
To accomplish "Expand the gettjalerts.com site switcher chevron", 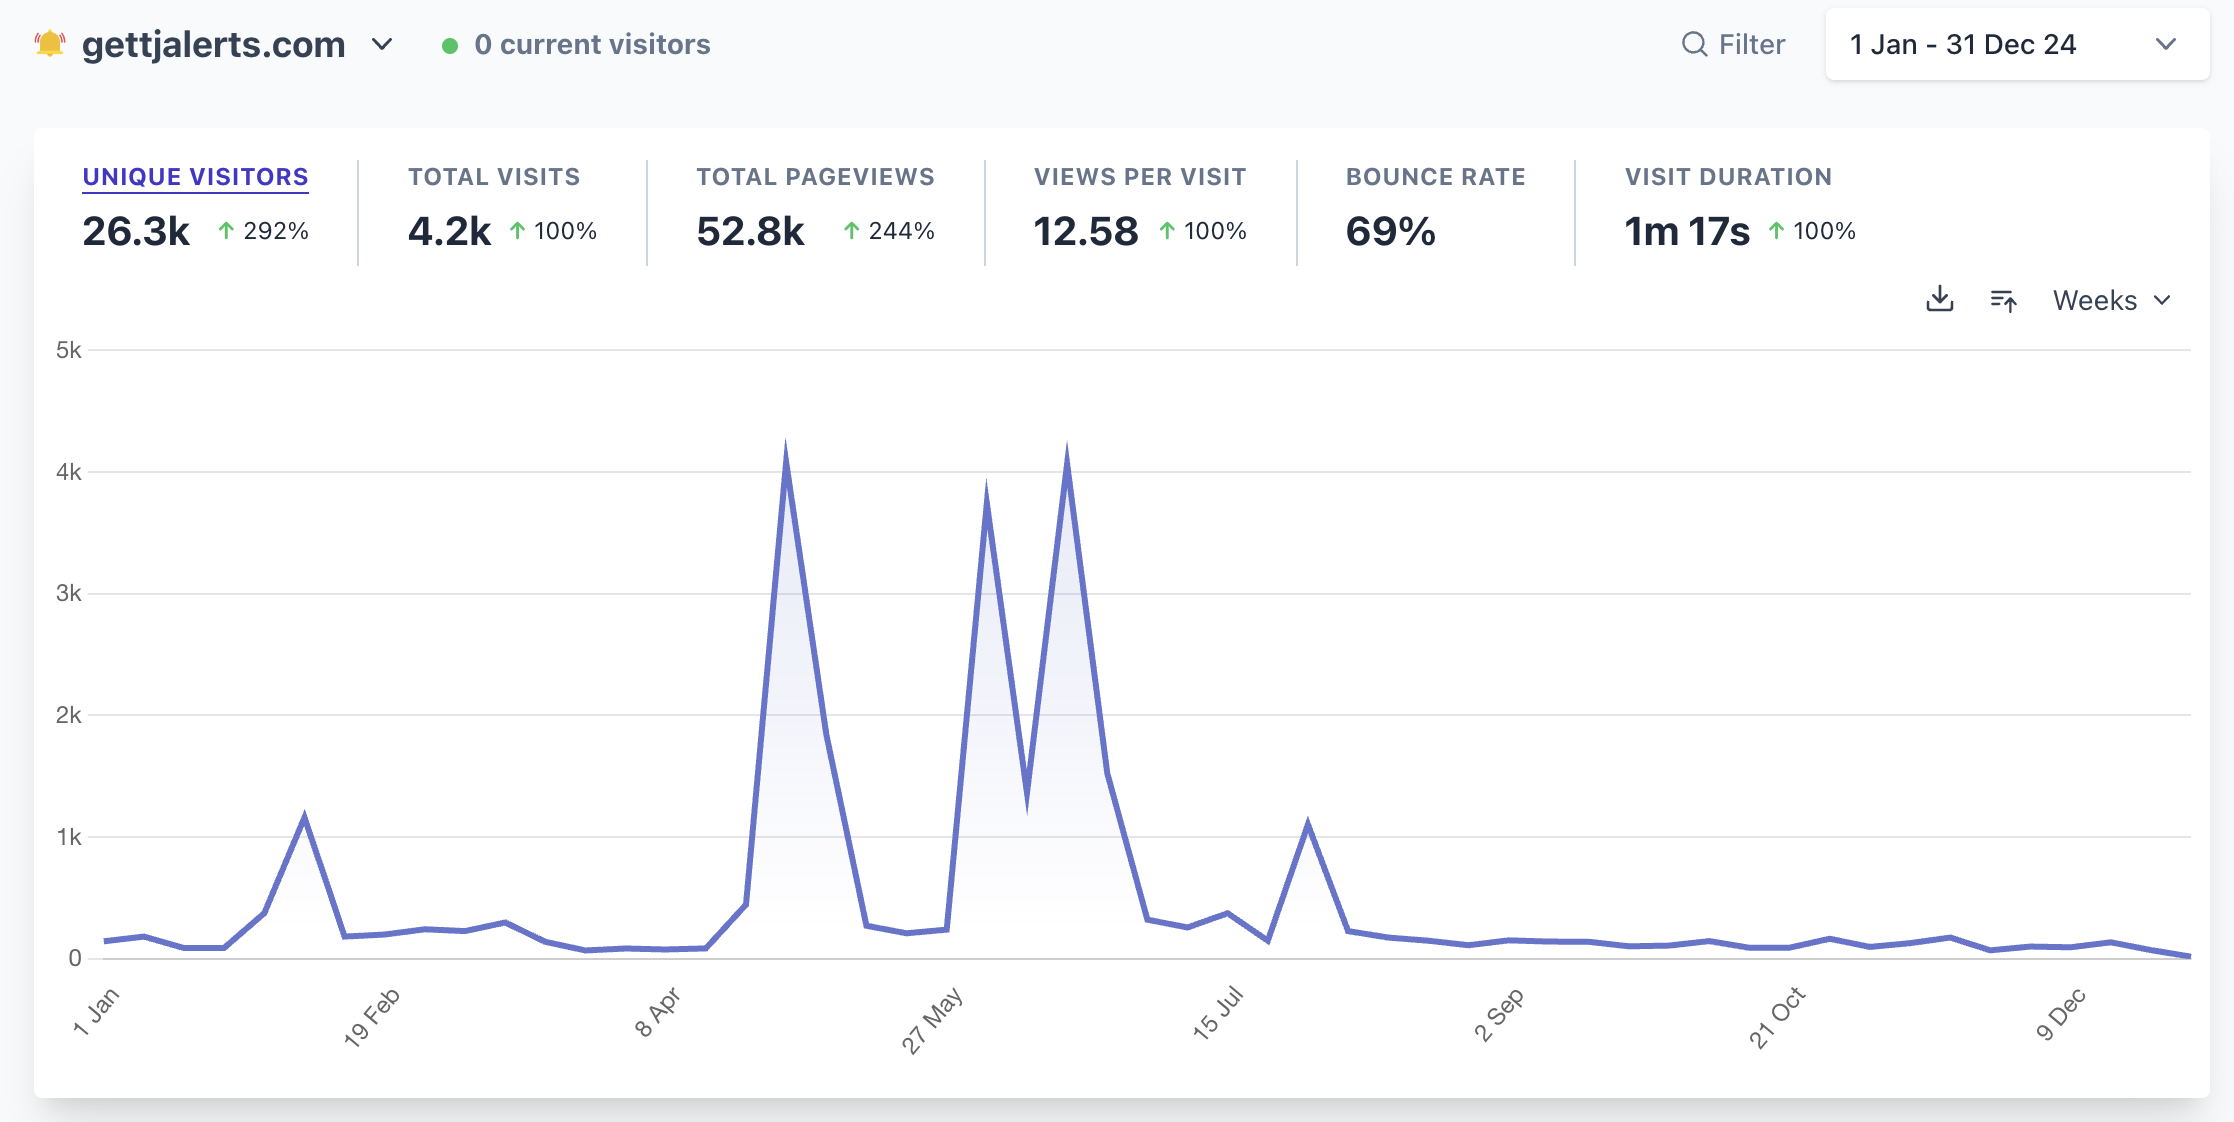I will (x=382, y=44).
